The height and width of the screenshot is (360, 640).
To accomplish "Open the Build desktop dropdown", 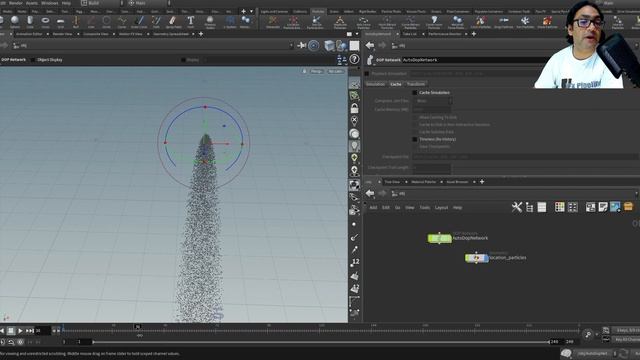I will tap(101, 3).
